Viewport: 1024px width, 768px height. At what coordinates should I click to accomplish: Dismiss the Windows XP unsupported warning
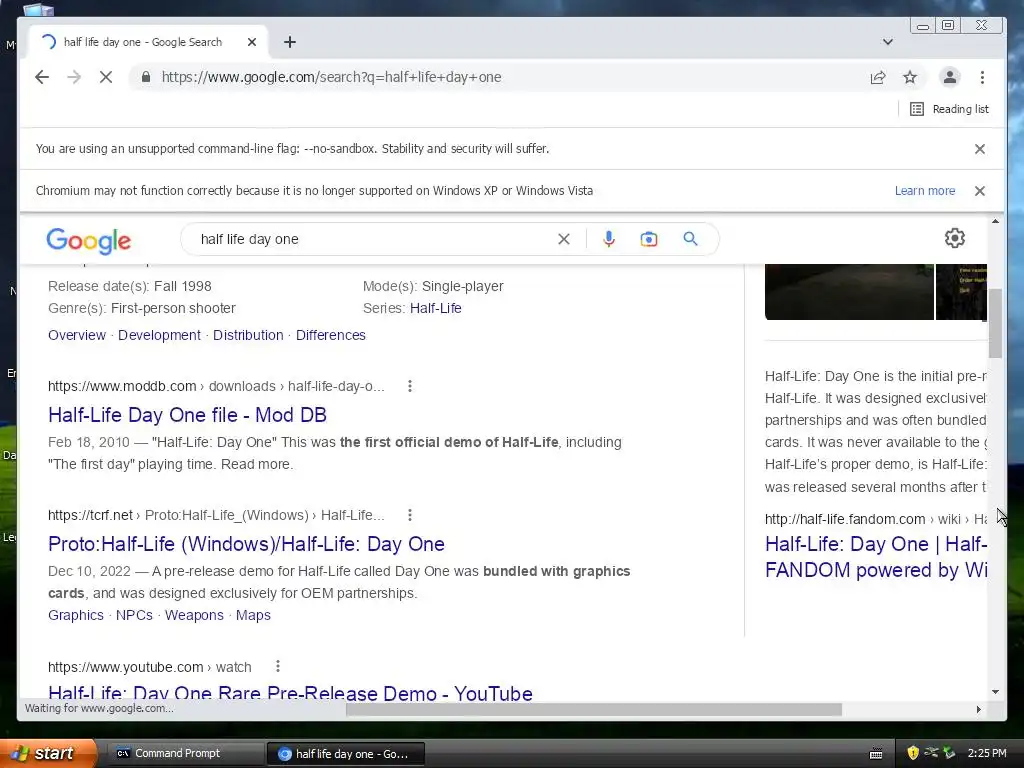pyautogui.click(x=980, y=191)
